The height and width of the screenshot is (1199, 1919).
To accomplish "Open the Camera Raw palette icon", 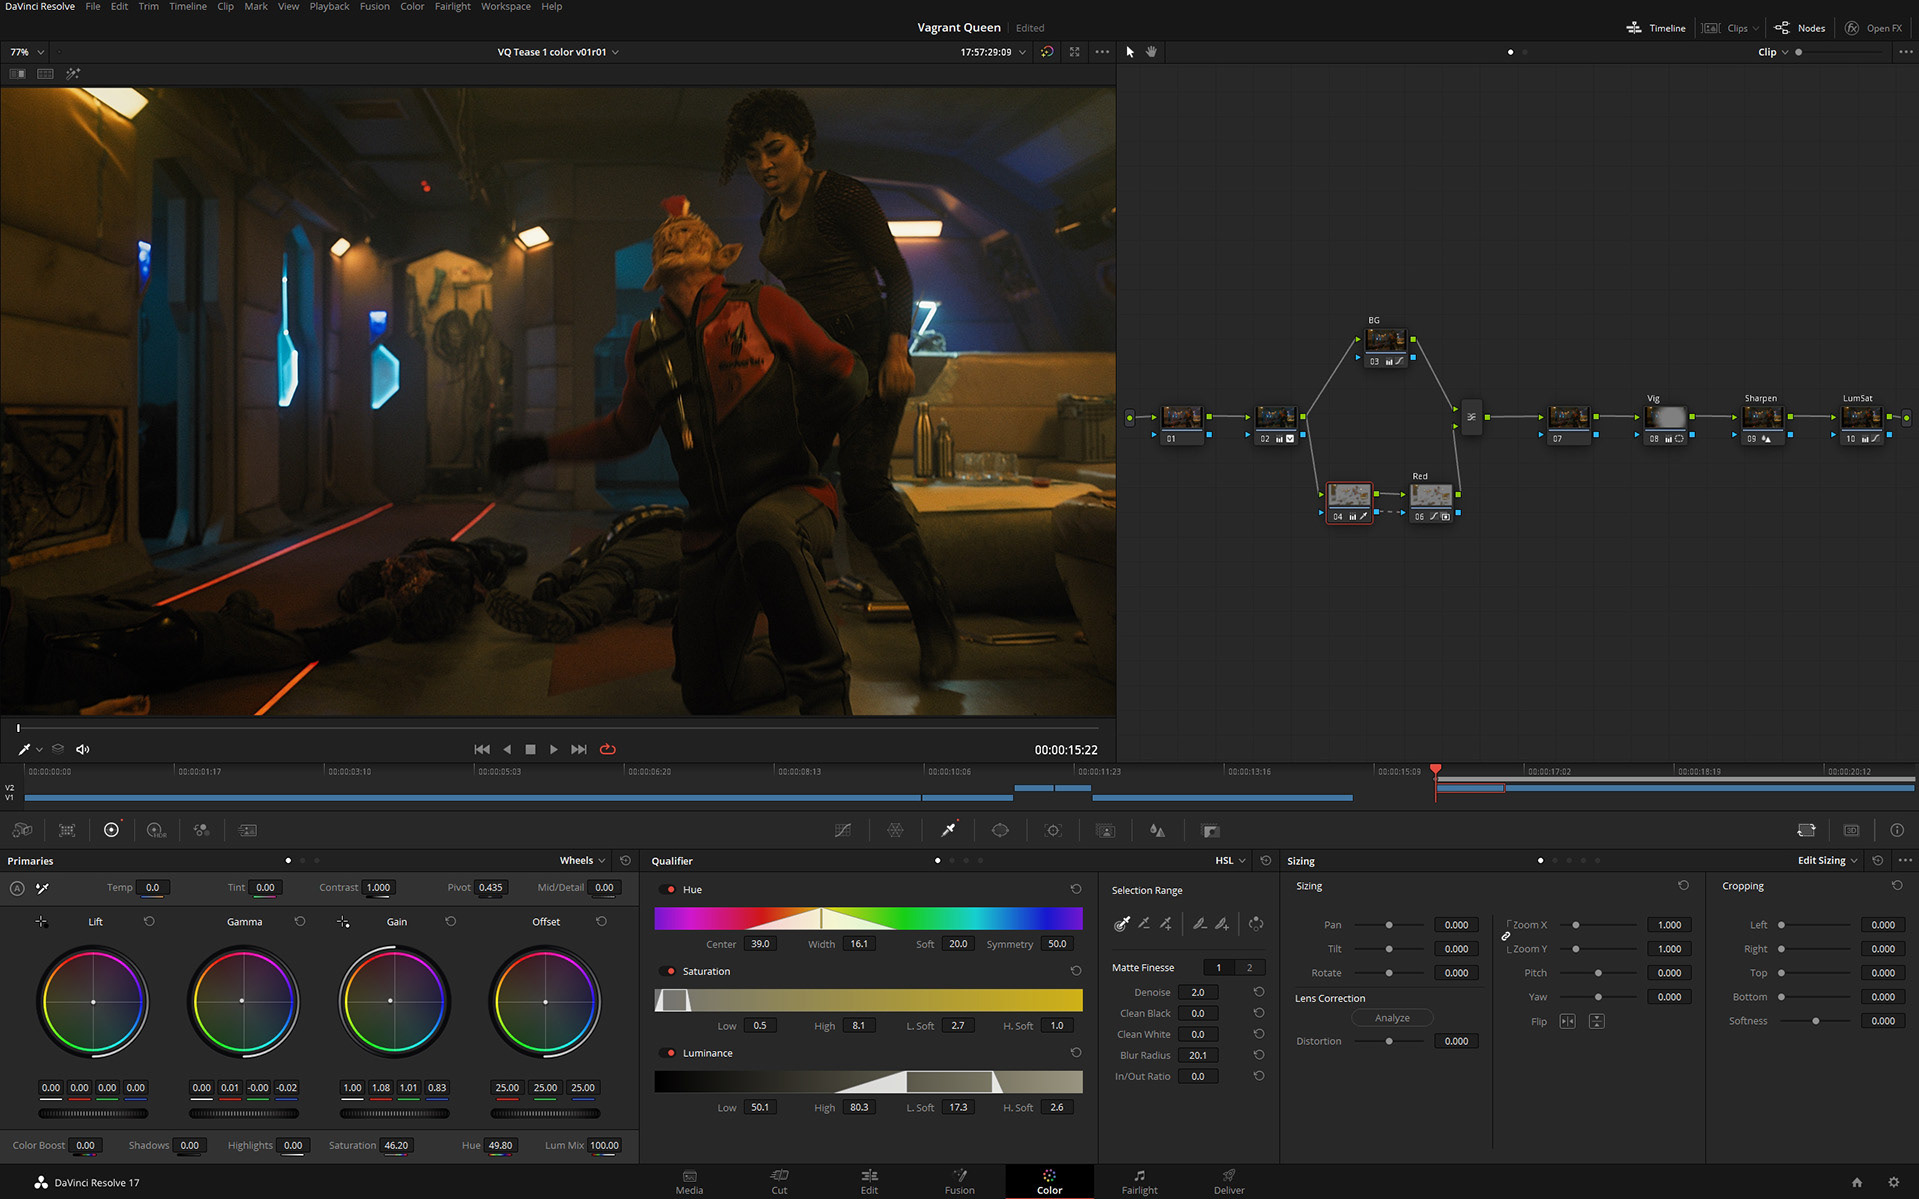I will (x=22, y=830).
